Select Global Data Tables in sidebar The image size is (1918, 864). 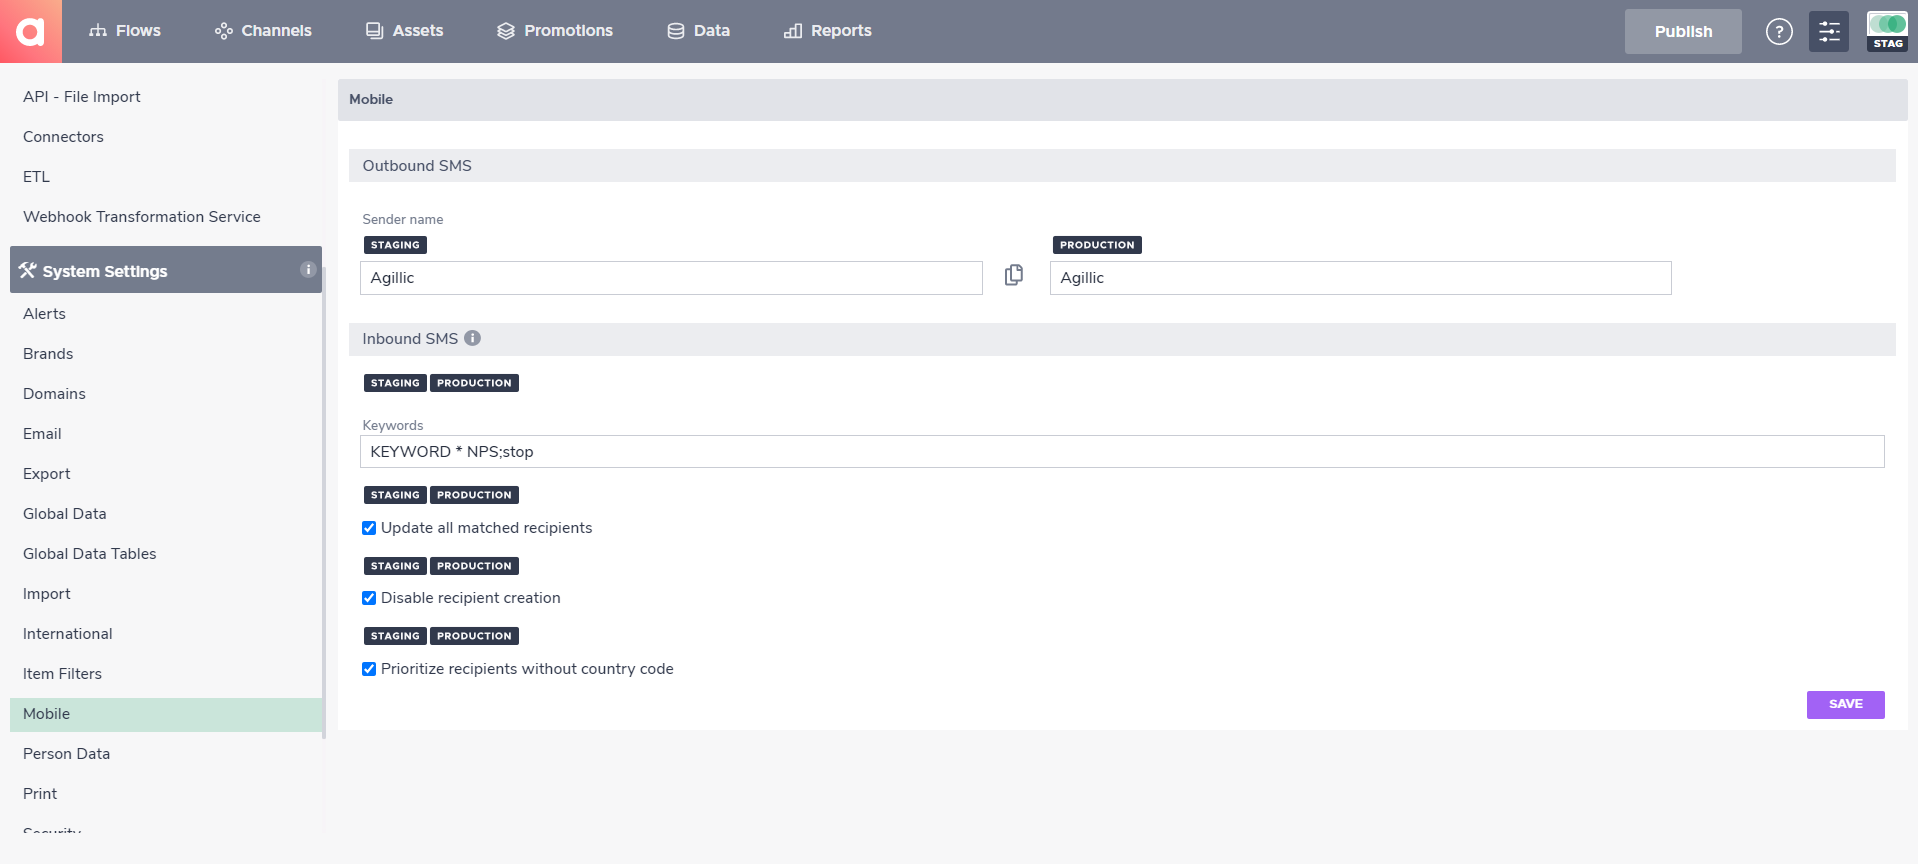[90, 554]
